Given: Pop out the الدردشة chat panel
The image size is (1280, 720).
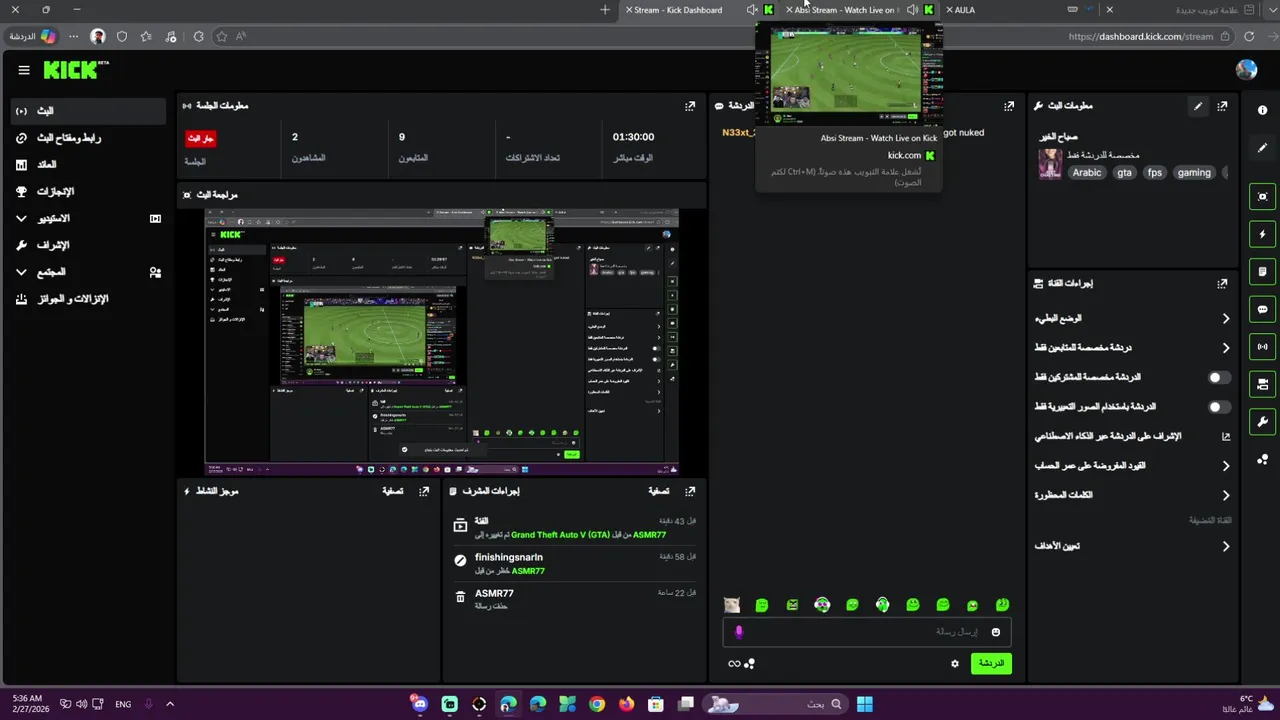Looking at the screenshot, I should click(x=1009, y=106).
